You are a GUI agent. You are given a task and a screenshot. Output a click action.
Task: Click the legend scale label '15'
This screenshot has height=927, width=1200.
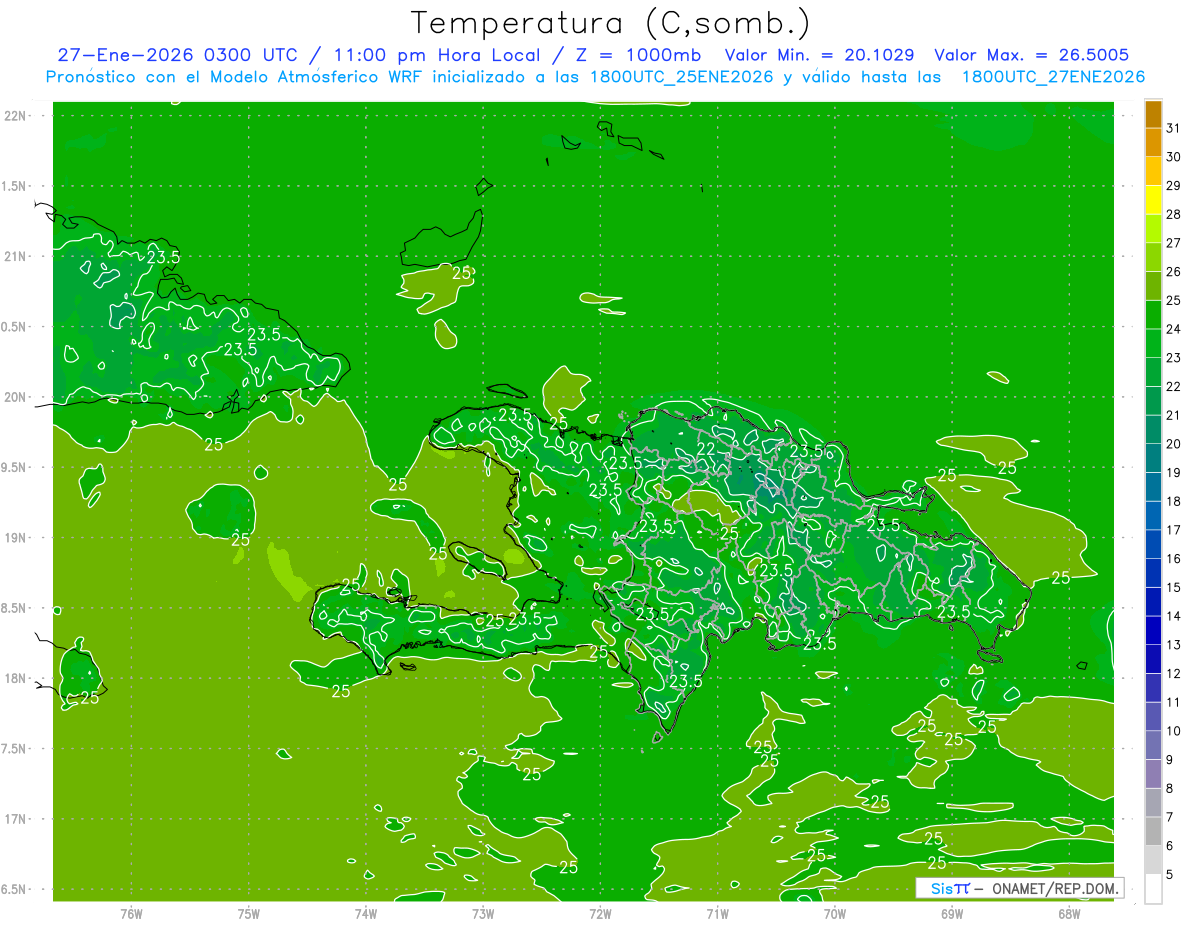pyautogui.click(x=1173, y=587)
